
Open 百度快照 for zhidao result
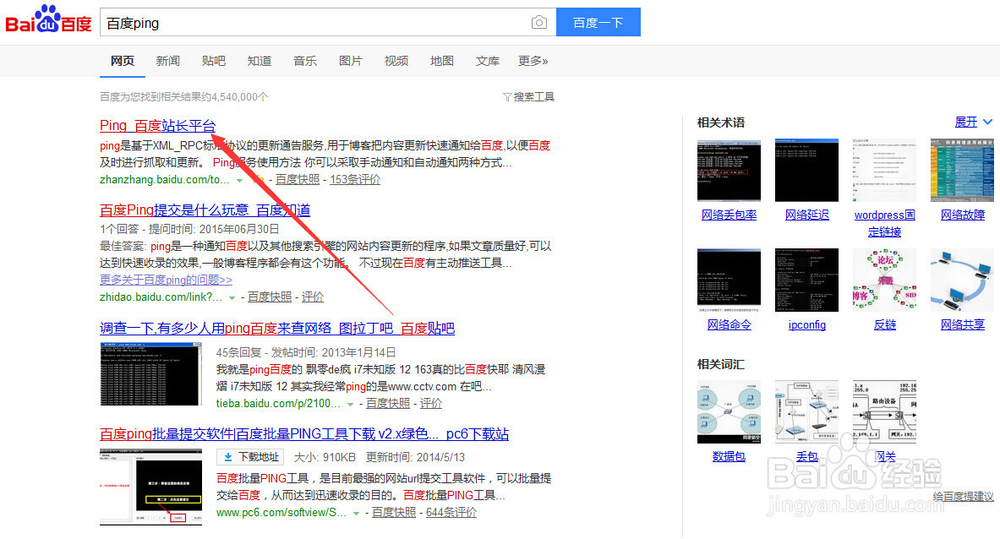click(x=270, y=297)
